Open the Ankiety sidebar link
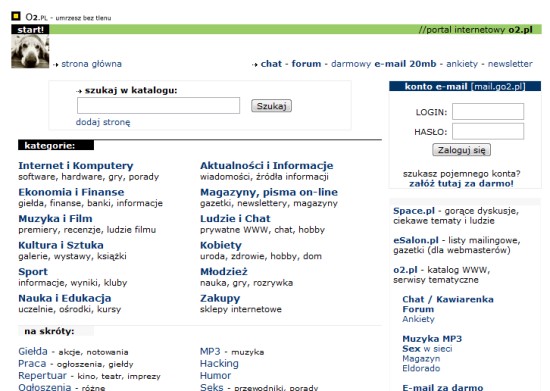 [418, 319]
